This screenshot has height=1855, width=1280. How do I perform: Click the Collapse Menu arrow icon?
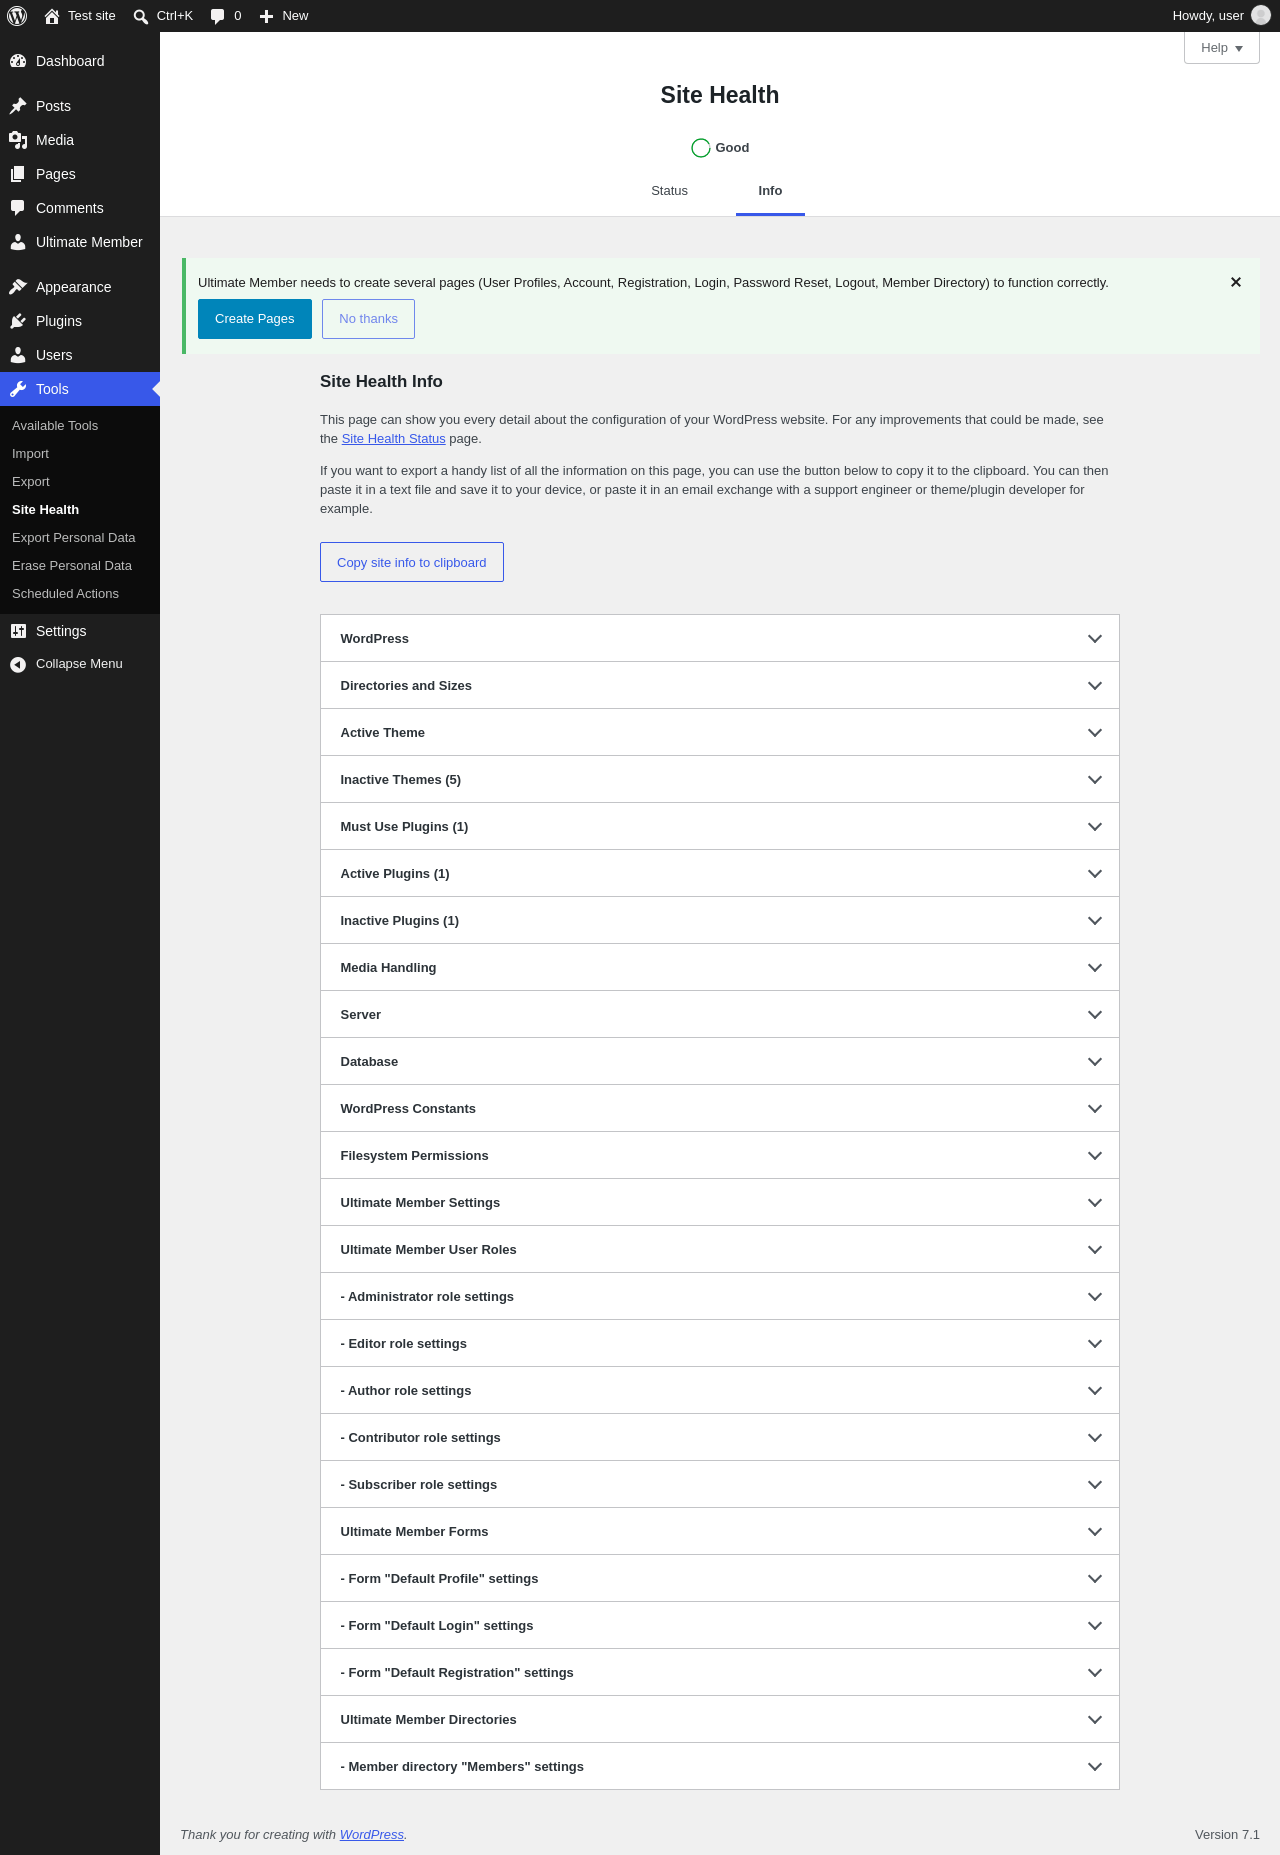[x=18, y=664]
